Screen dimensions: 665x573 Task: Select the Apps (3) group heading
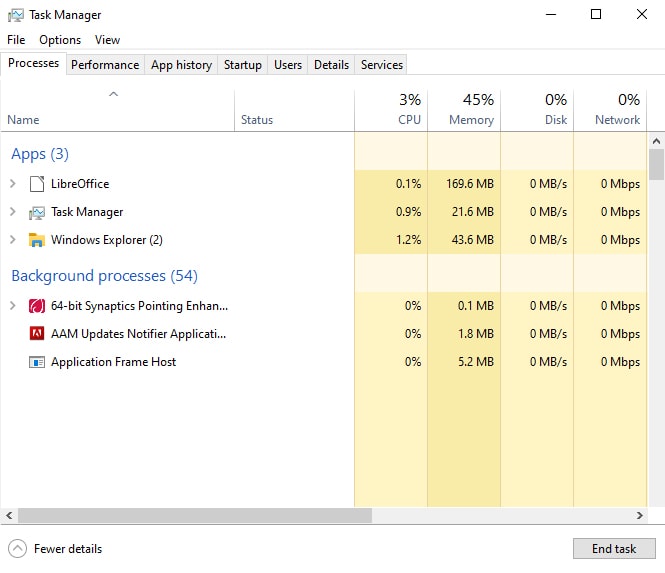coord(40,154)
